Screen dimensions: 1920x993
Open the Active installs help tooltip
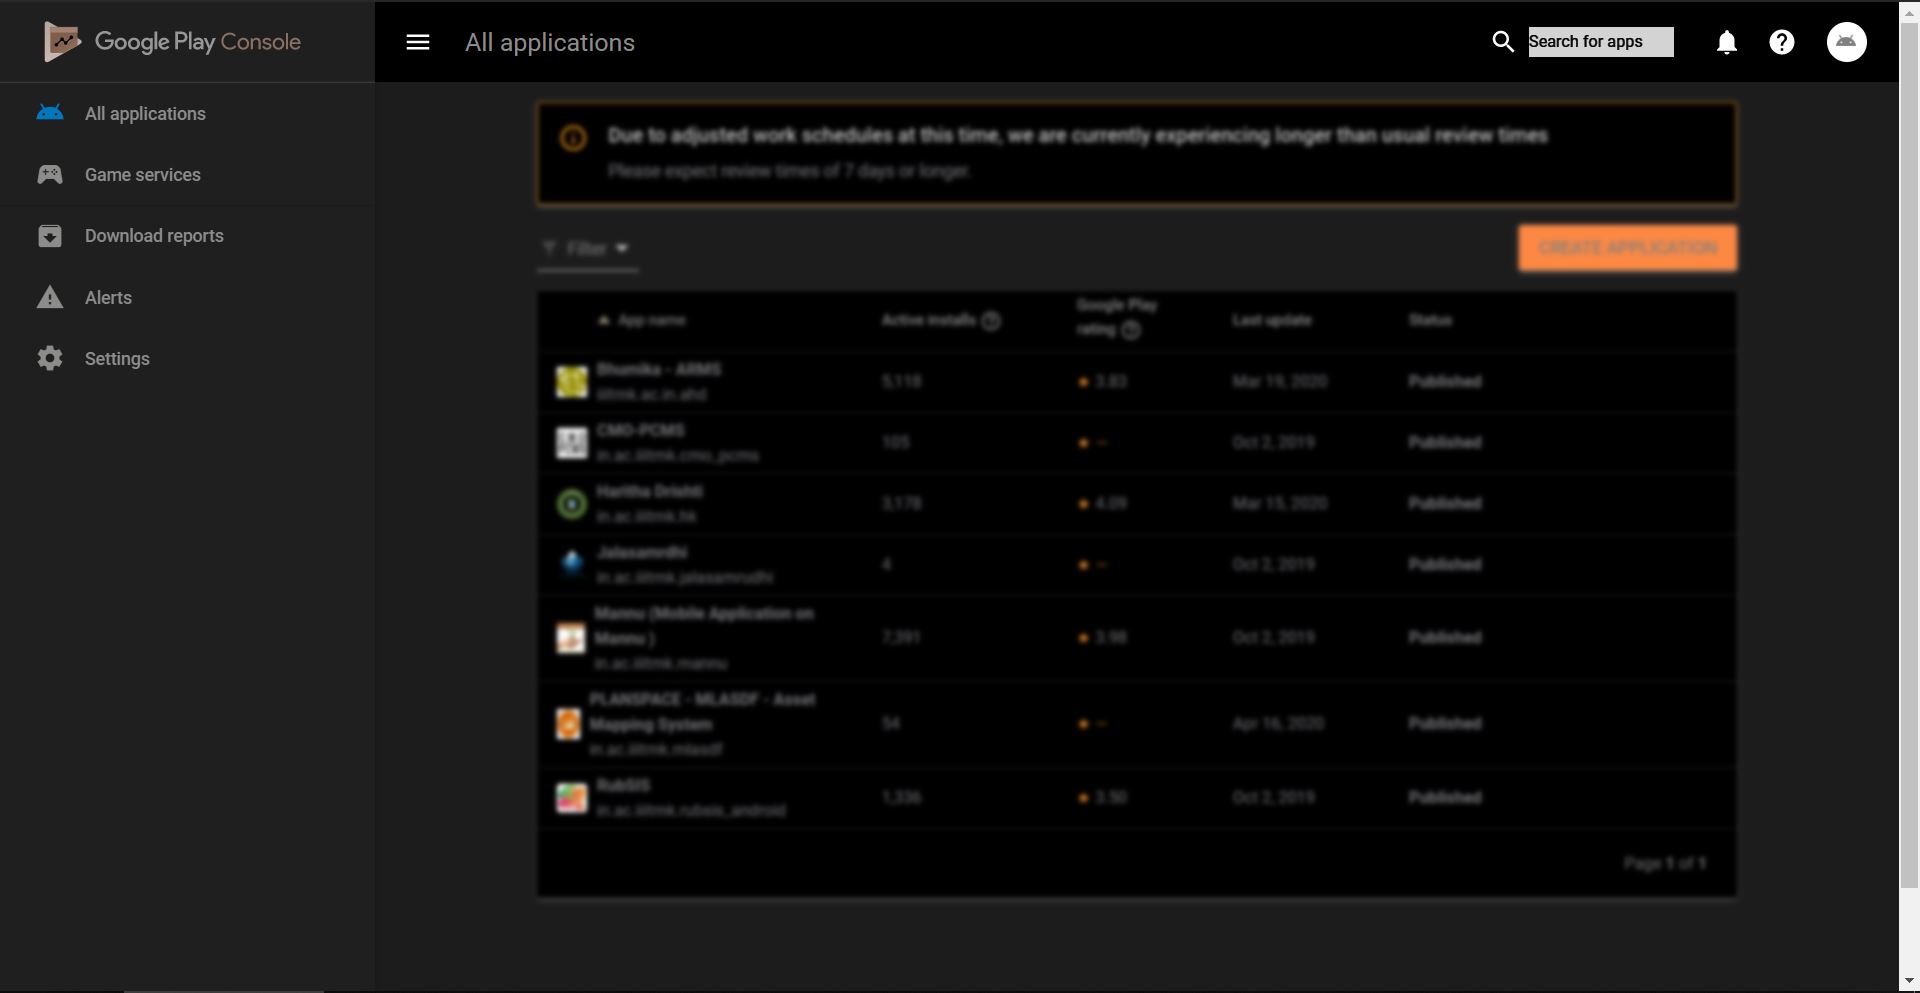(992, 321)
